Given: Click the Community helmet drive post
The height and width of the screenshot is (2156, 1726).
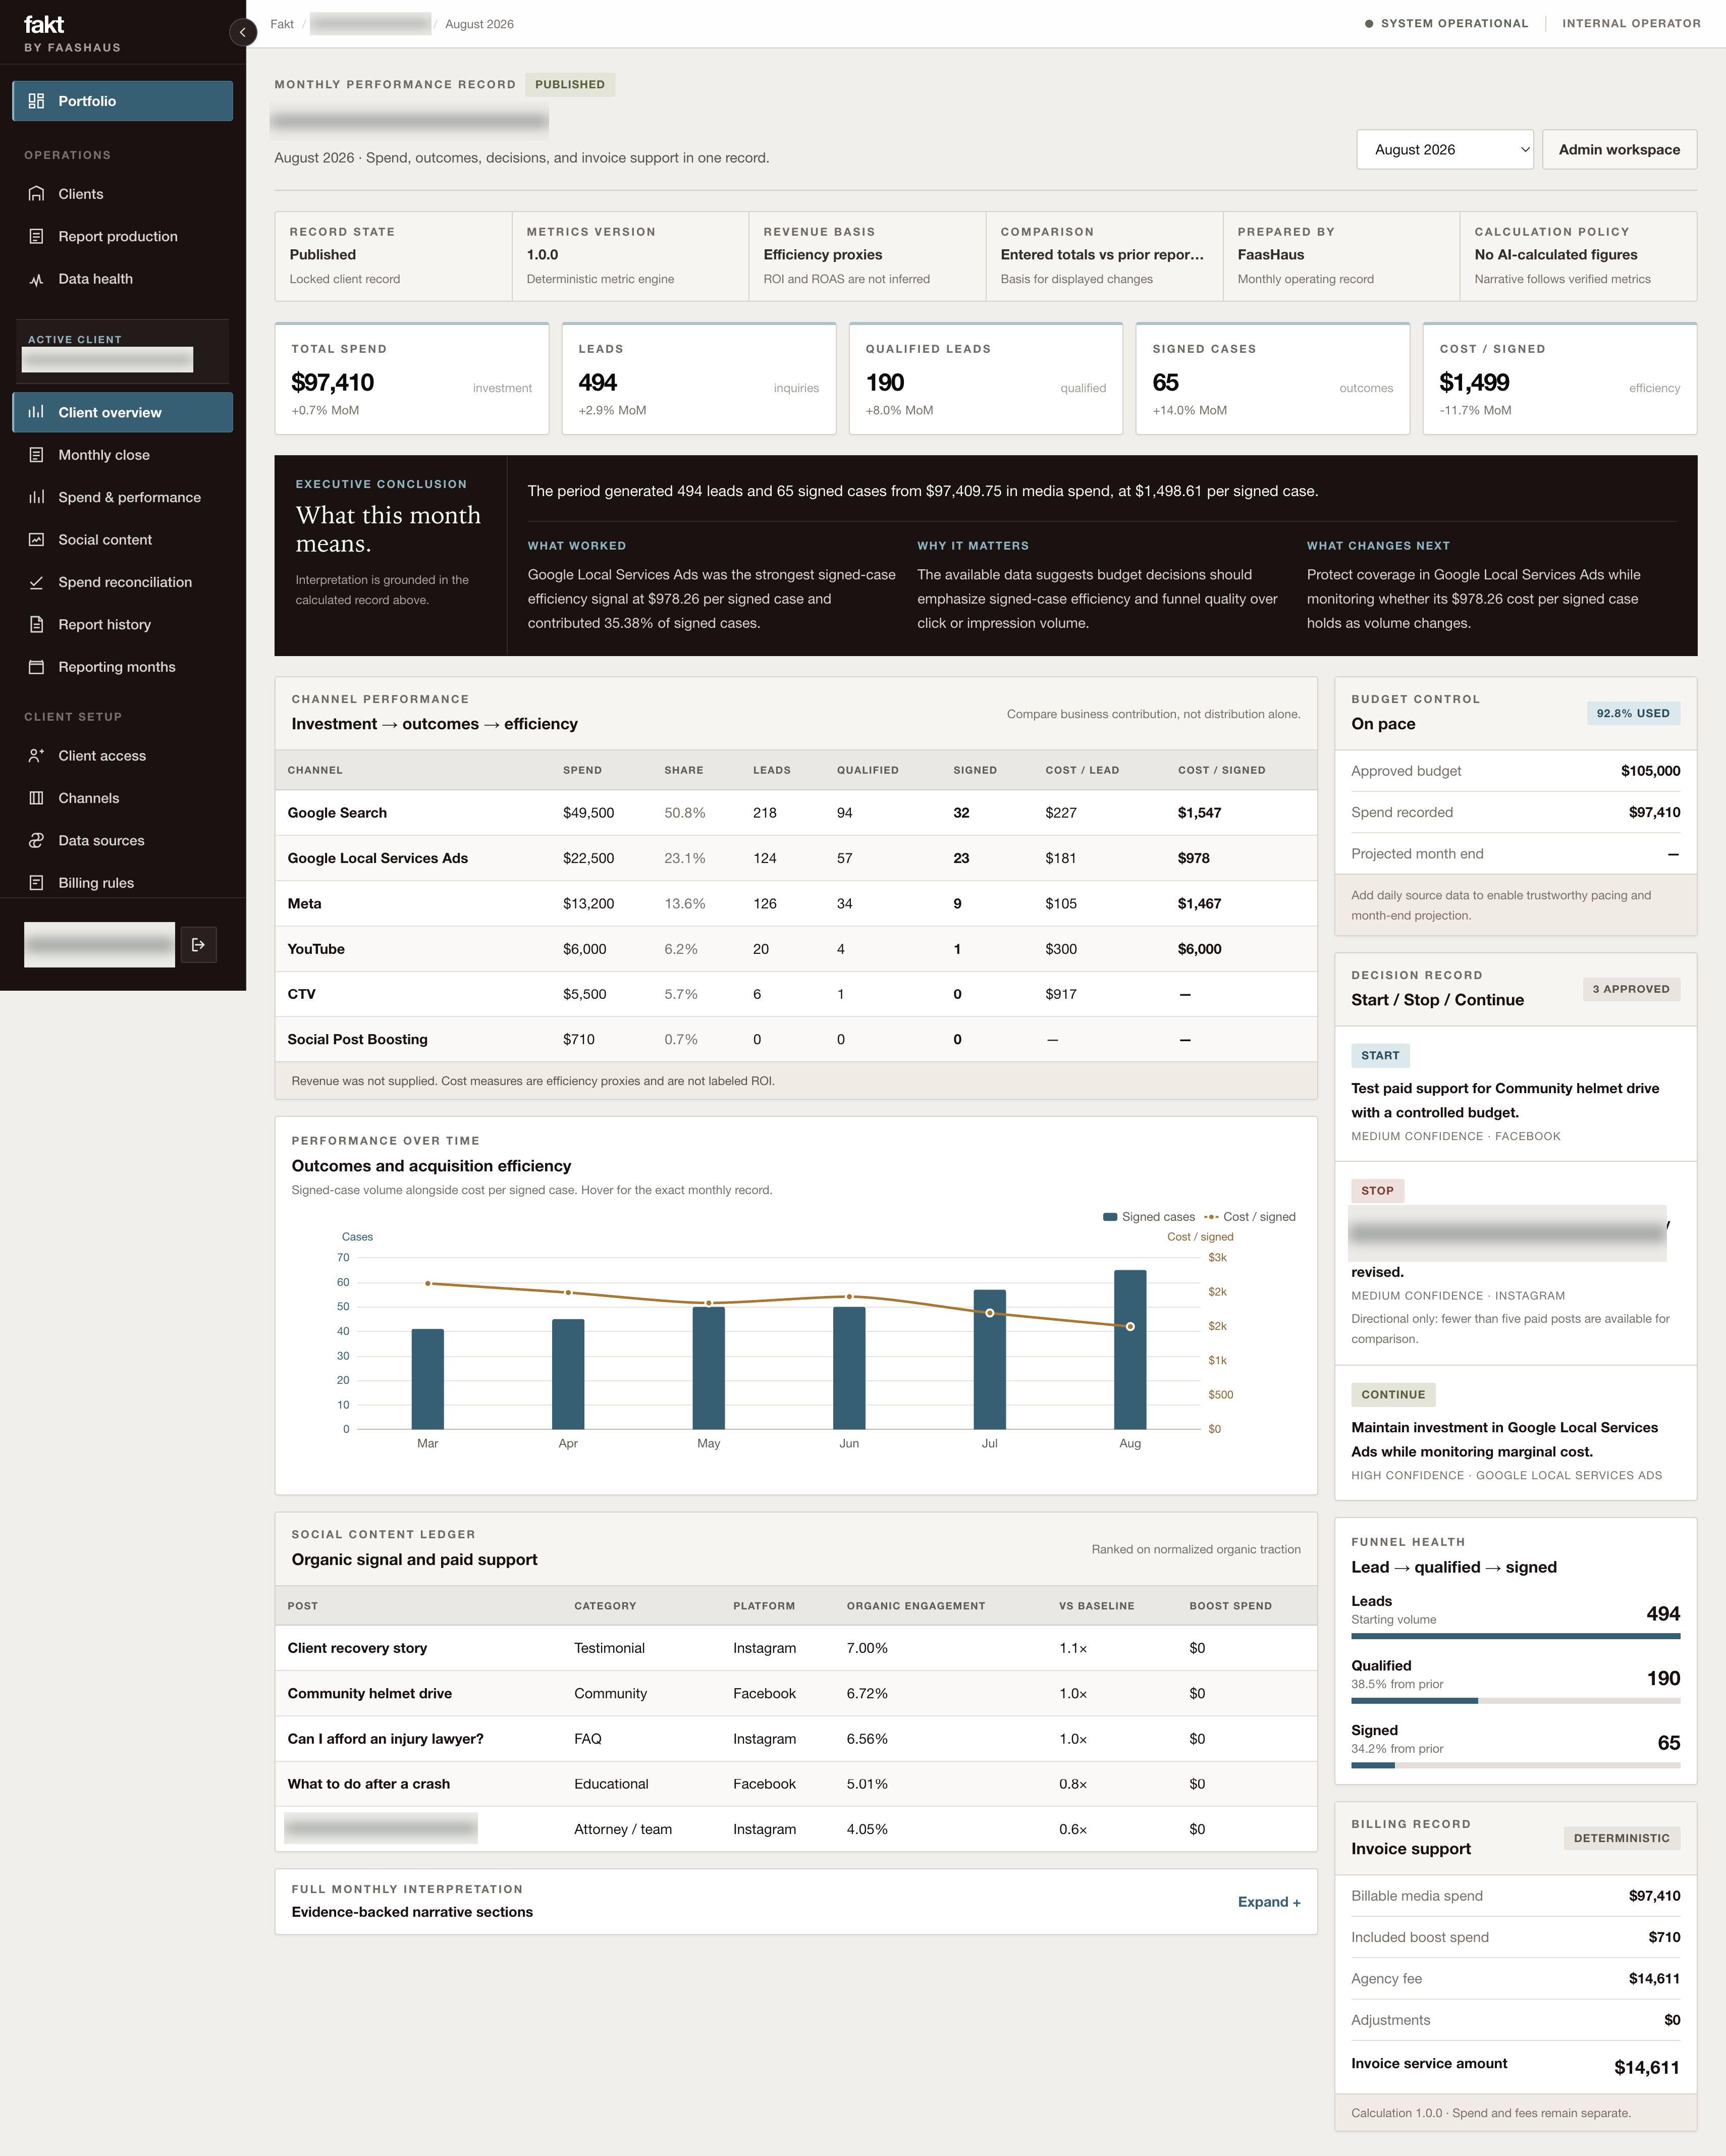Looking at the screenshot, I should (x=369, y=1693).
